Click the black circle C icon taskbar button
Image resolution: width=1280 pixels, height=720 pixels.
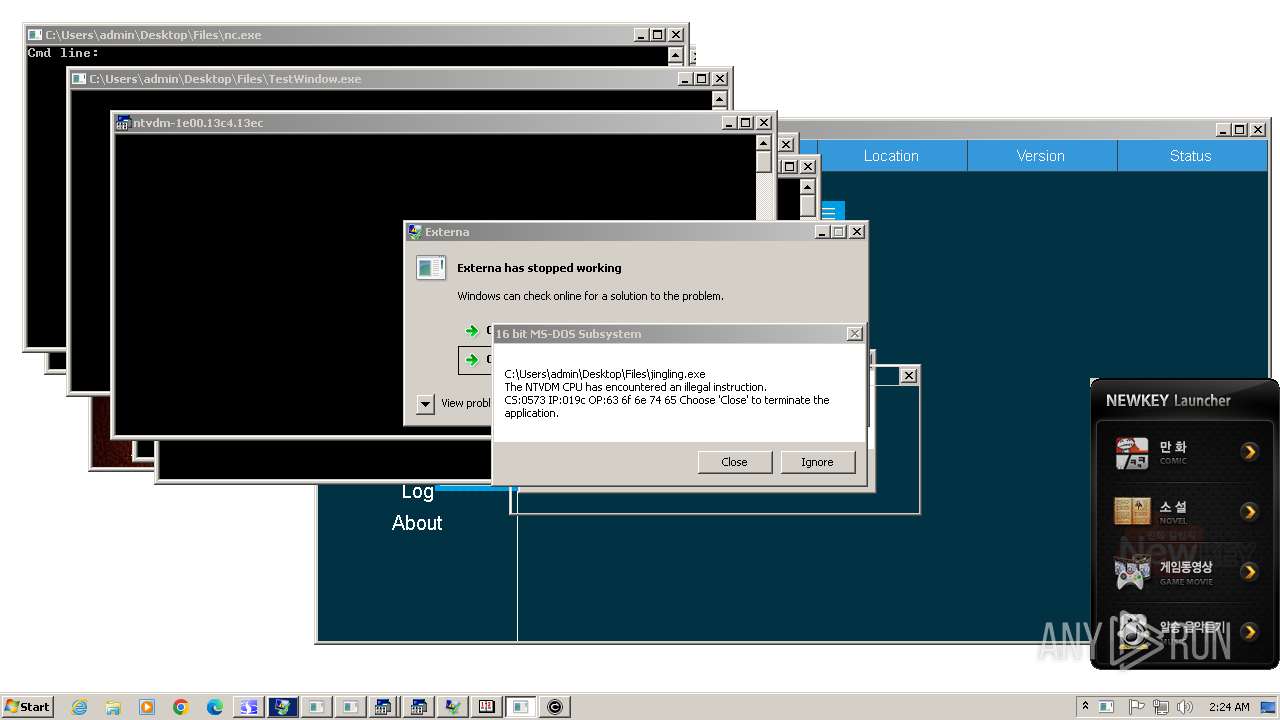coord(555,707)
